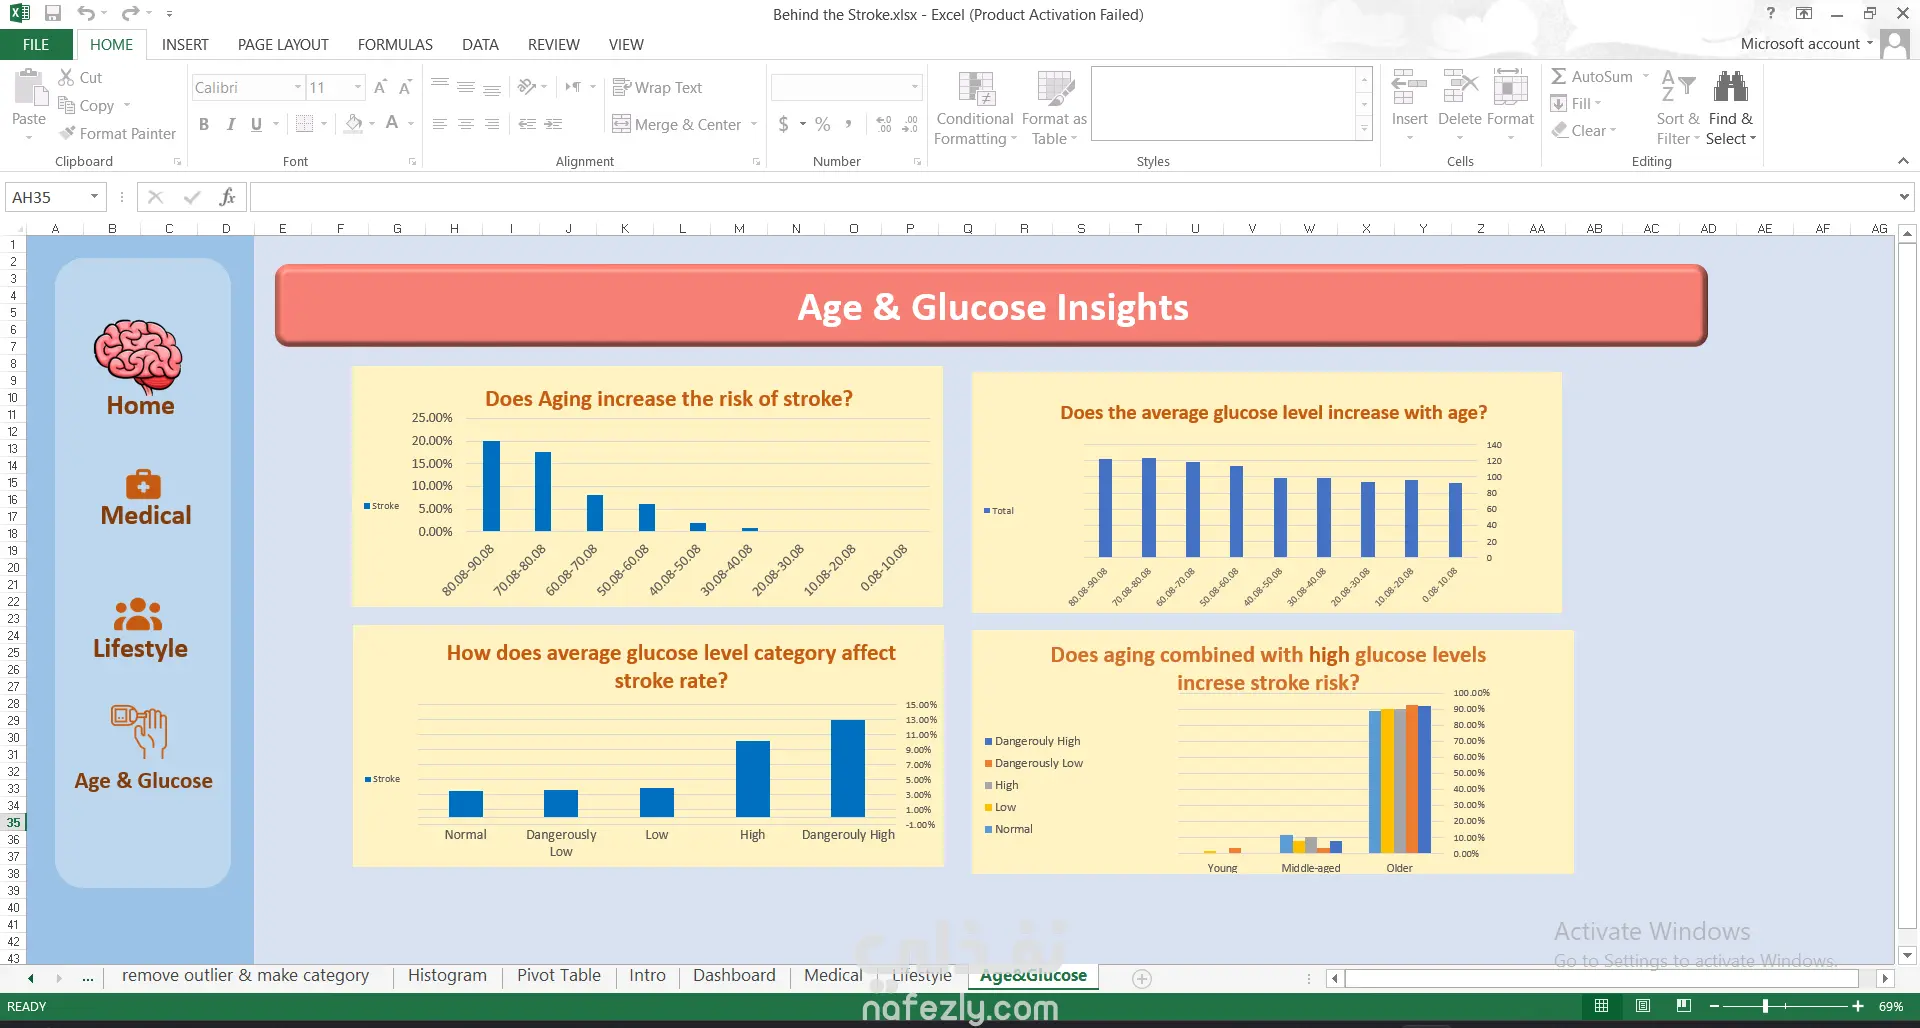Click the Format Painter brush icon
Image resolution: width=1920 pixels, height=1028 pixels.
(68, 133)
